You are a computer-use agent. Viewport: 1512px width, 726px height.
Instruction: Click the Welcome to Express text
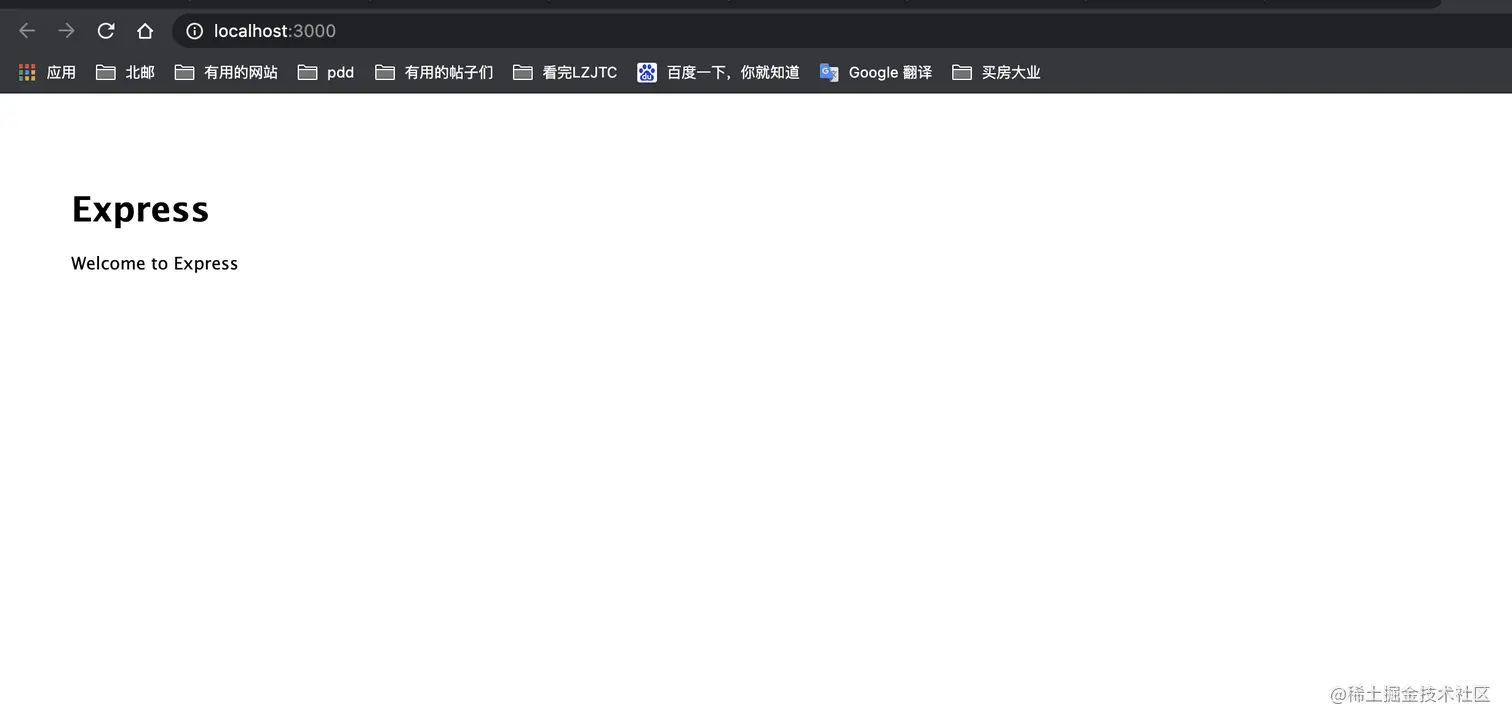[154, 263]
